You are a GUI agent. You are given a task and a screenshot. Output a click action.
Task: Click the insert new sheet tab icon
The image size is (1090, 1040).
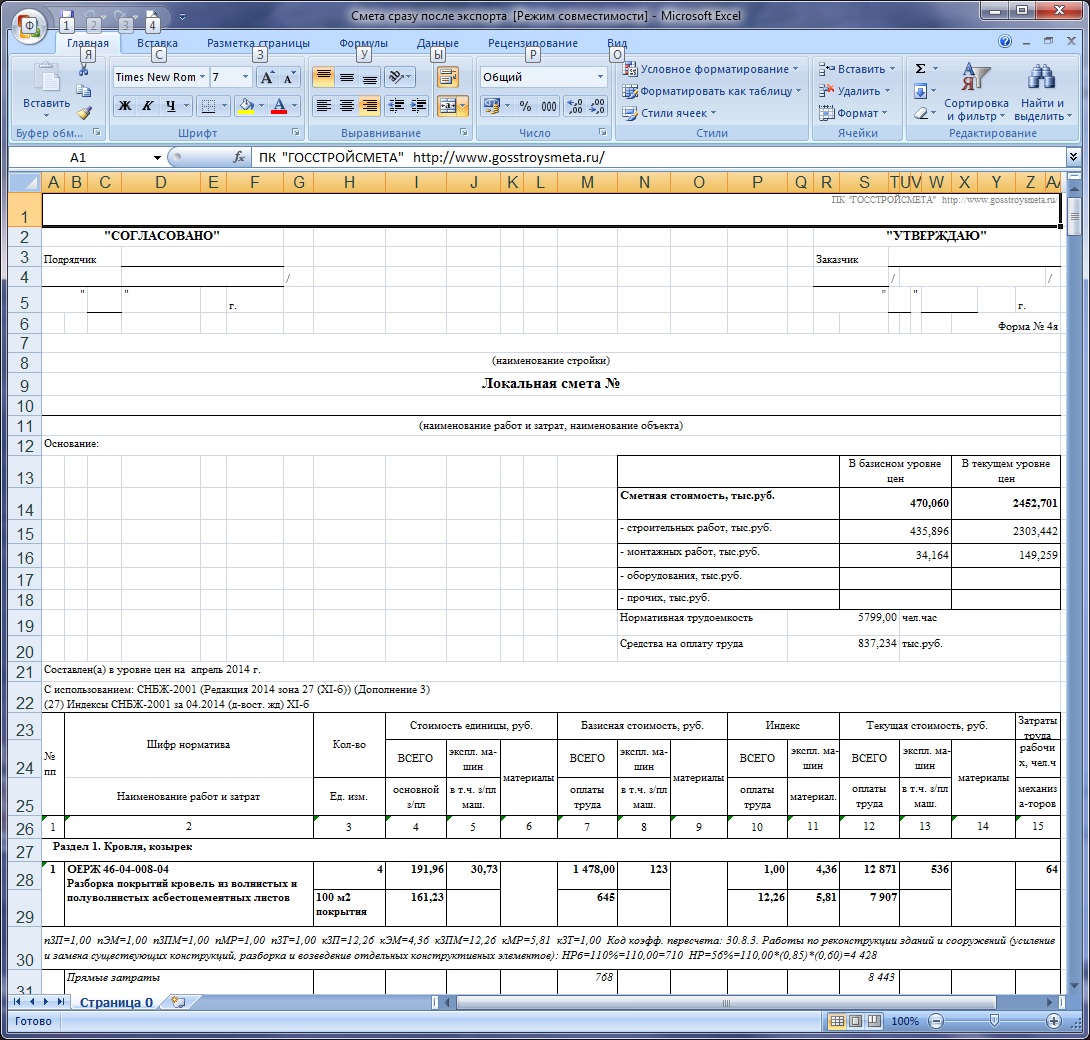pyautogui.click(x=178, y=1002)
